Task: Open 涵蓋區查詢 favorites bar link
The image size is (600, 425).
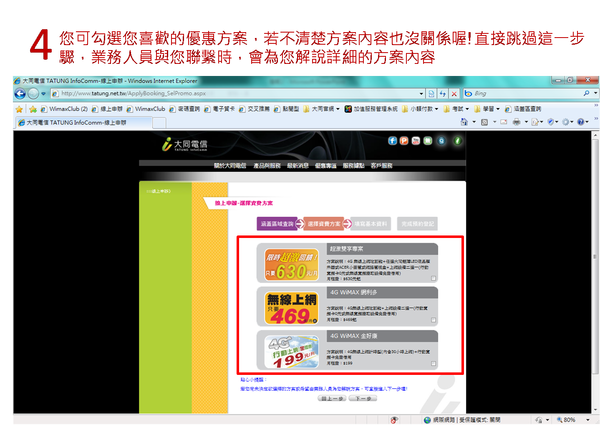Action: tap(523, 109)
